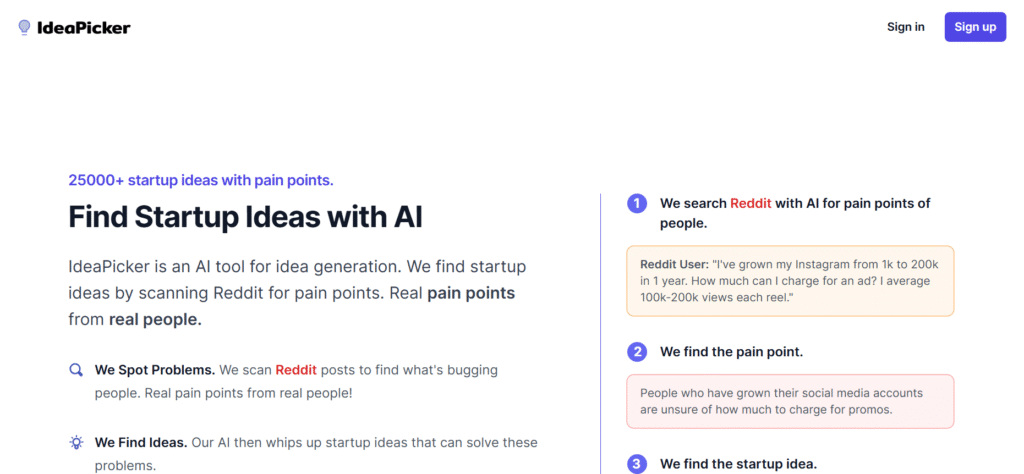Click the red Reddit word in step 1 heading
Screen dimensions: 1024x474
click(750, 203)
